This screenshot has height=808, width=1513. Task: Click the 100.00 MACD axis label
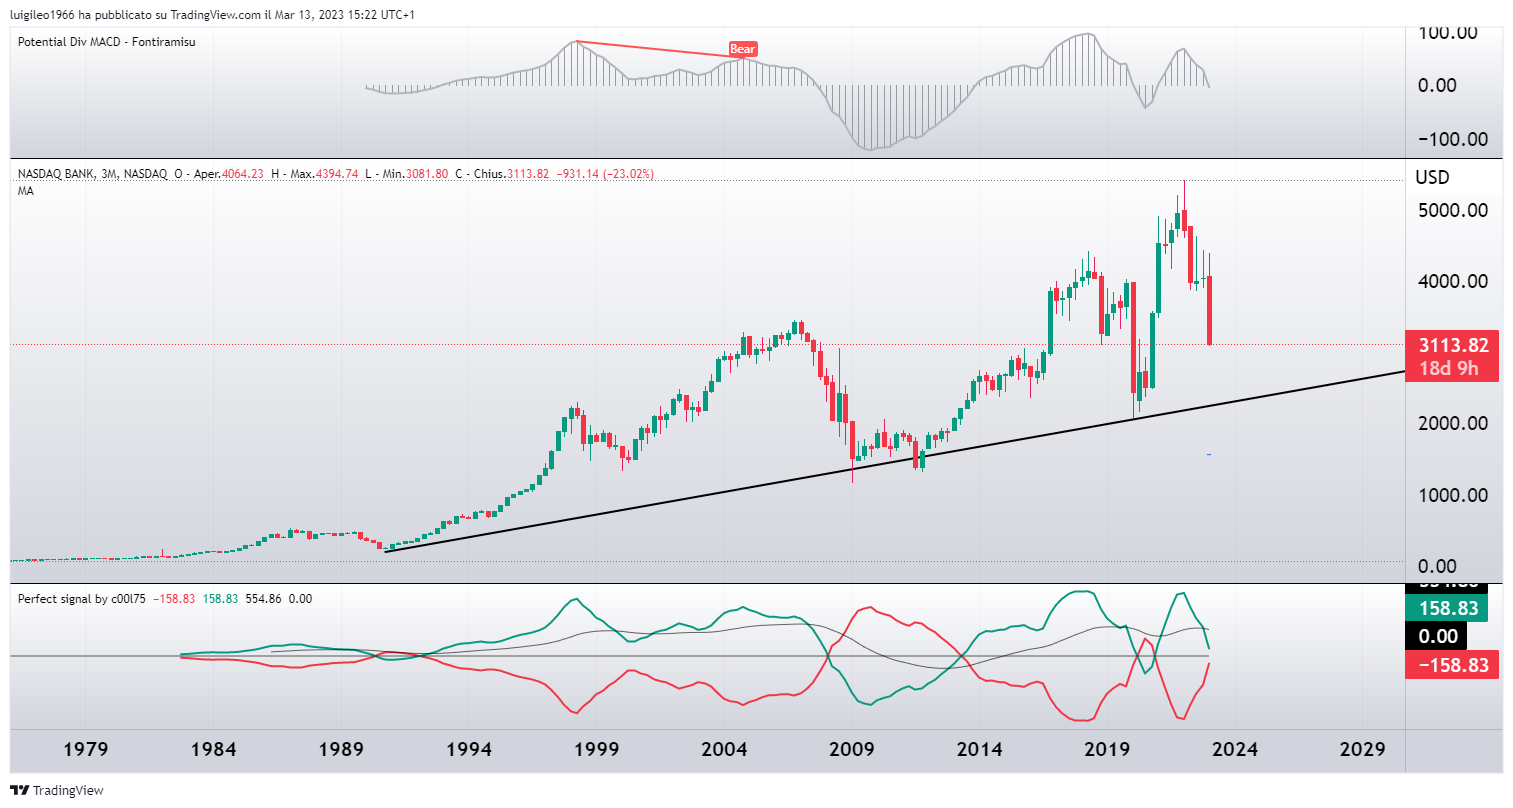pos(1448,33)
